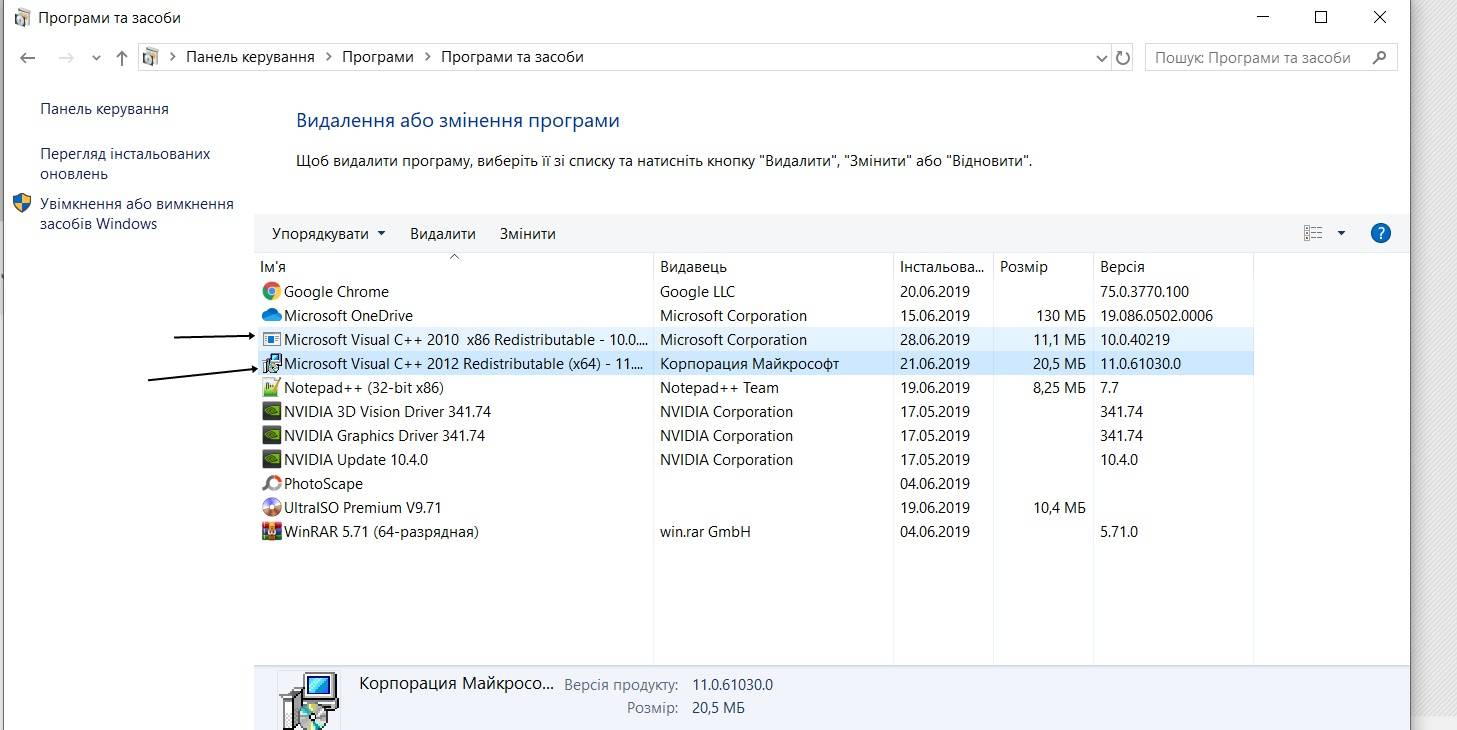Click the view layout icon in toolbar
This screenshot has width=1457, height=730.
click(x=1313, y=233)
